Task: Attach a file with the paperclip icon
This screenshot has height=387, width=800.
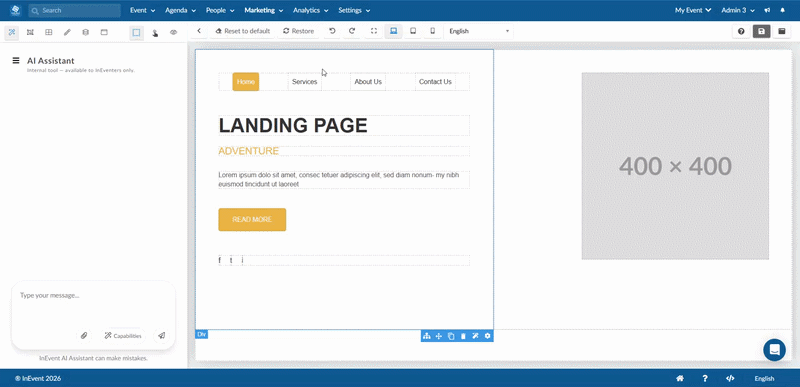Action: pos(84,336)
